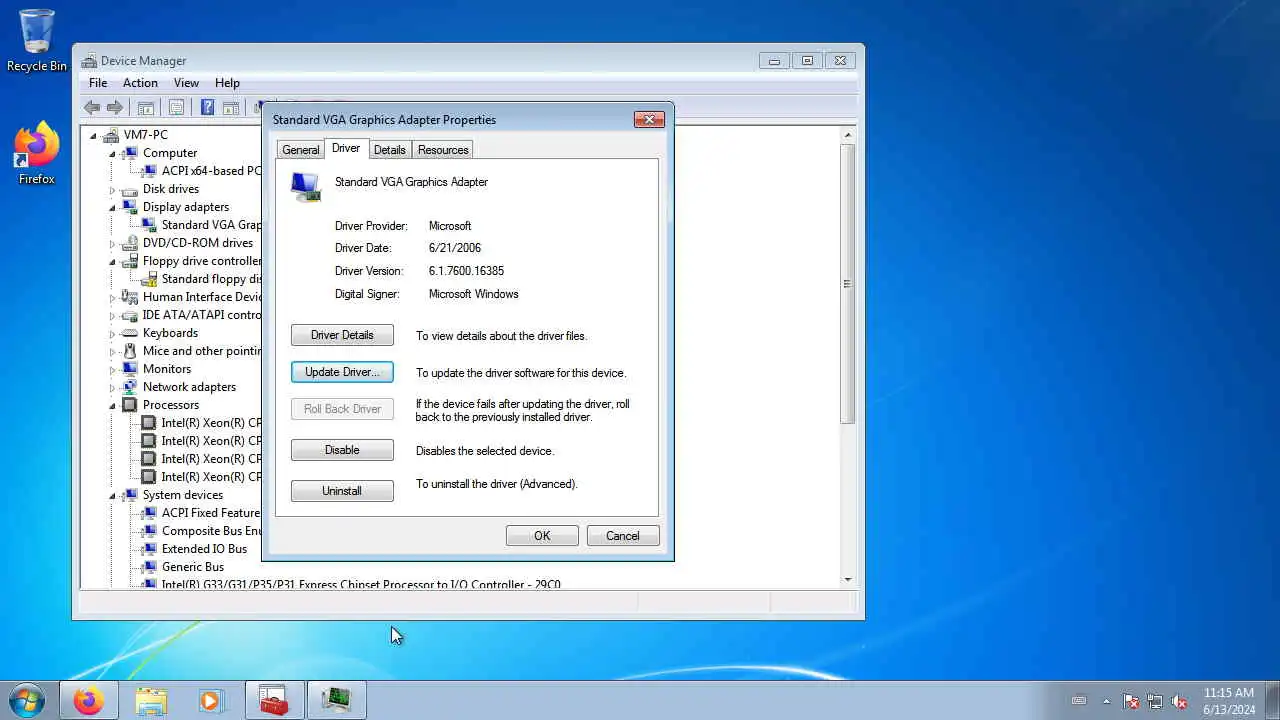The width and height of the screenshot is (1280, 720).
Task: Click the on-screen keyboard tray icon
Action: (x=1079, y=701)
